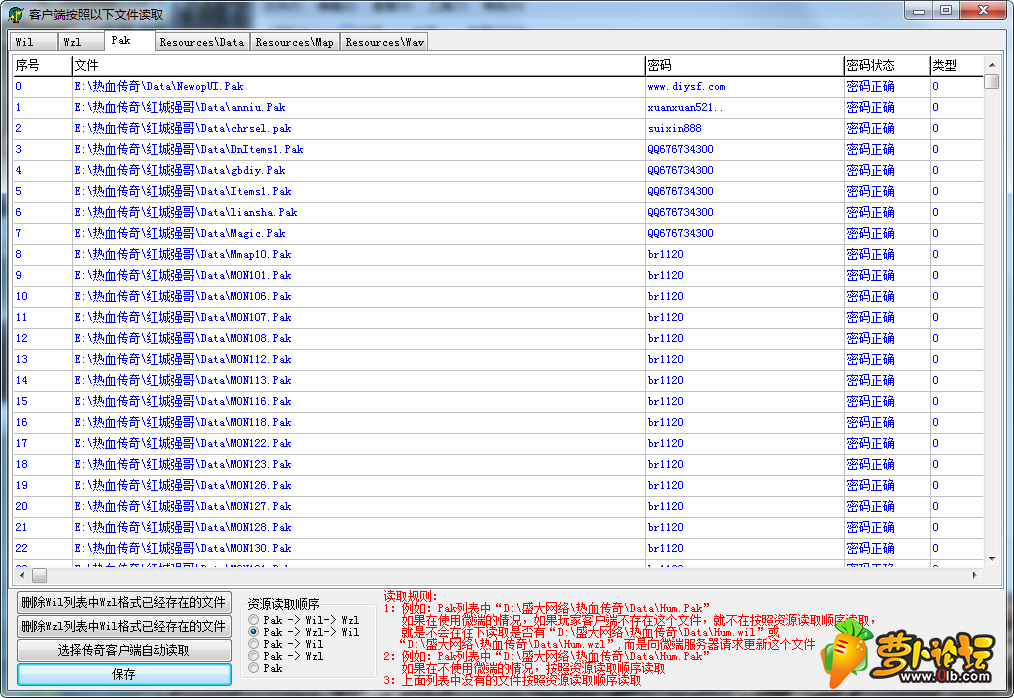Click the MON107.Pak file path
1014x698 pixels.
[182, 318]
